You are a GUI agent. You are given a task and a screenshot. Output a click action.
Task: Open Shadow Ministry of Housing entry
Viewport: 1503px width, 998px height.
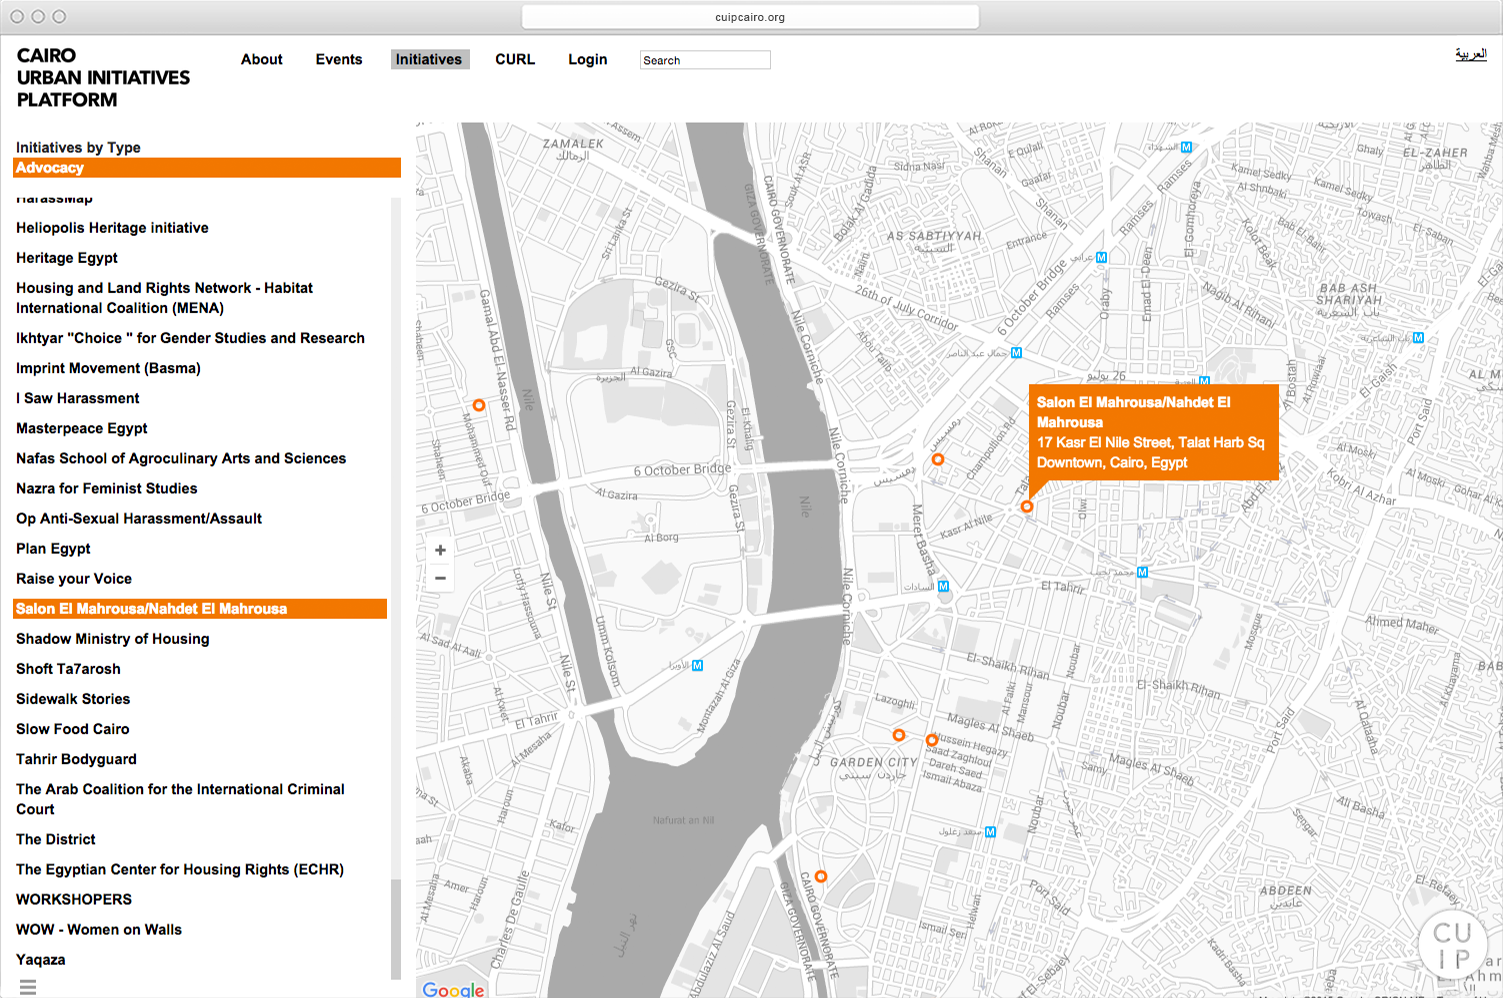click(x=113, y=639)
